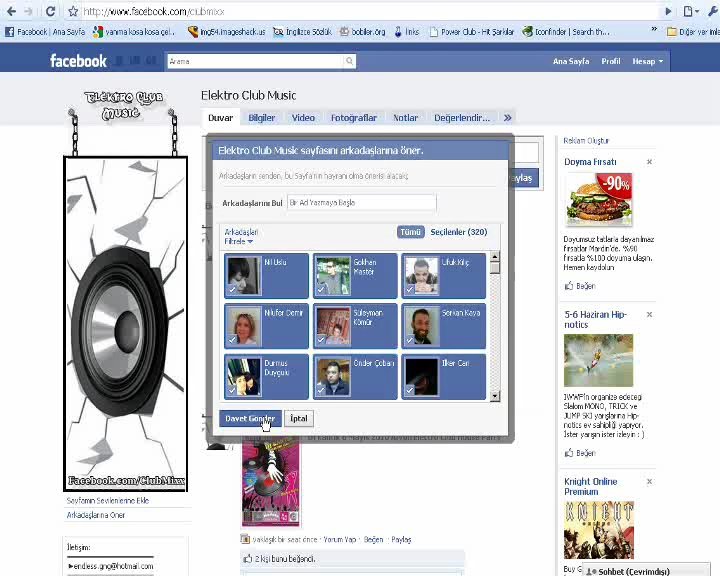
Task: Switch to the Duvar tab
Action: click(220, 118)
